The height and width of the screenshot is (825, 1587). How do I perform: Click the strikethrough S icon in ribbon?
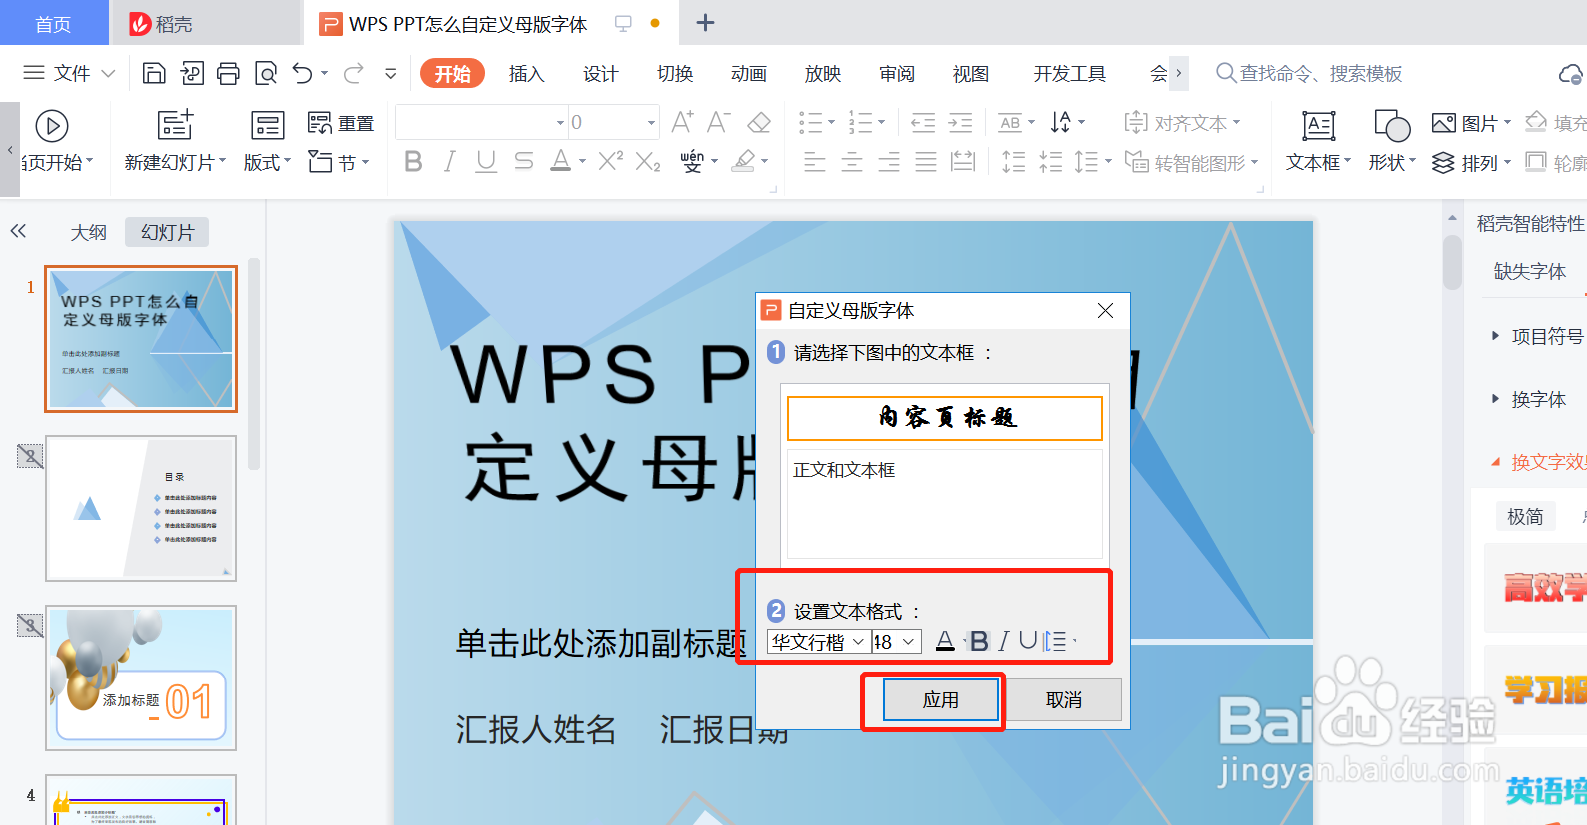coord(523,161)
